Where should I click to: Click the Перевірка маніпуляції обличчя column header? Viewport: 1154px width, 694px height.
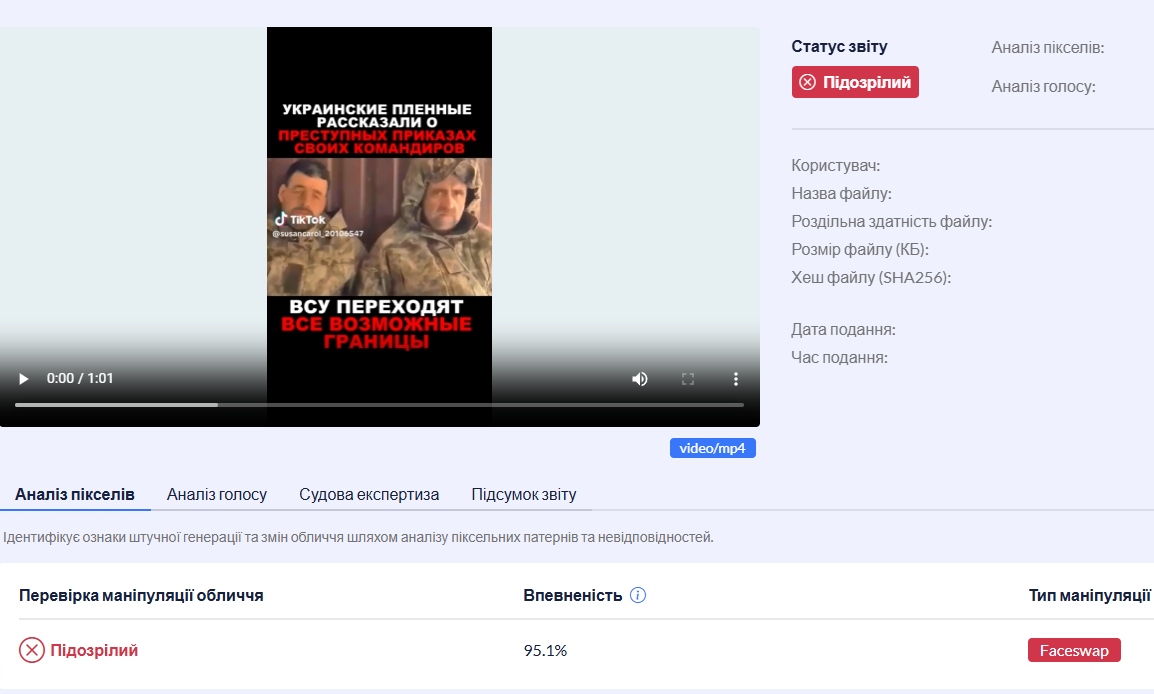(x=141, y=596)
